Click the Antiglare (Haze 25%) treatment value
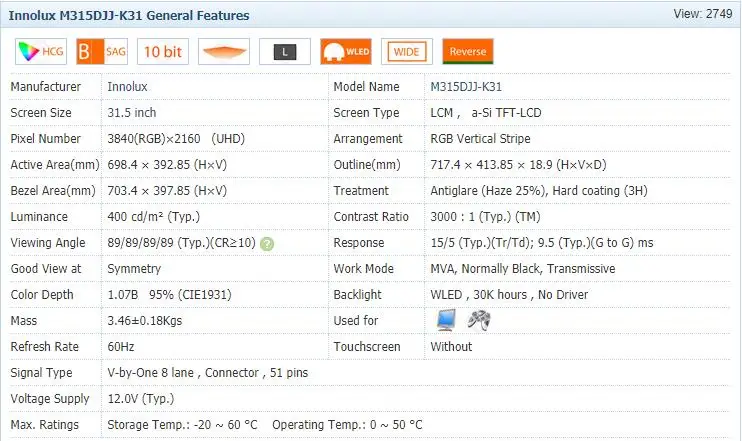The image size is (742, 441). [539, 191]
